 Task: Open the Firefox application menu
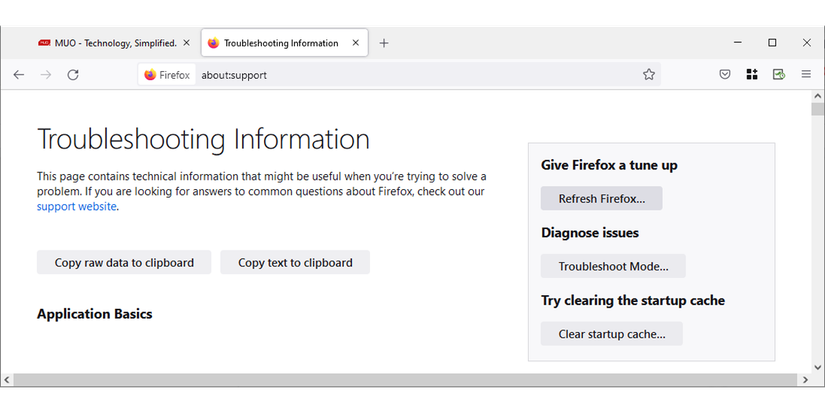point(806,75)
